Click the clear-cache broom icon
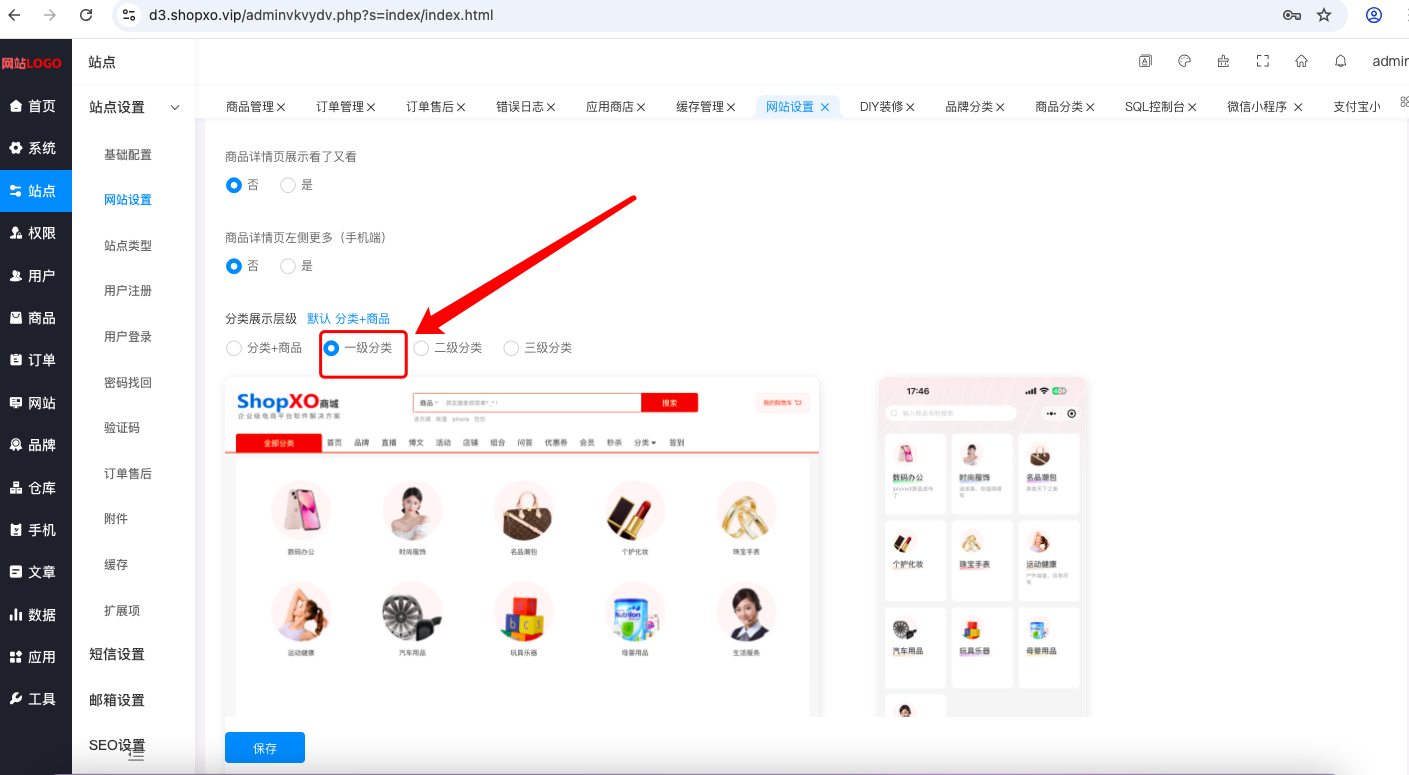The width and height of the screenshot is (1409, 775). pyautogui.click(x=1223, y=61)
